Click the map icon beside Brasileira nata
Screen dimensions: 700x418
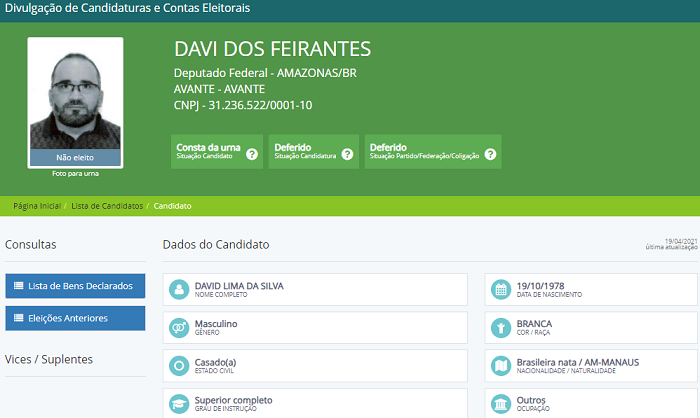501,366
